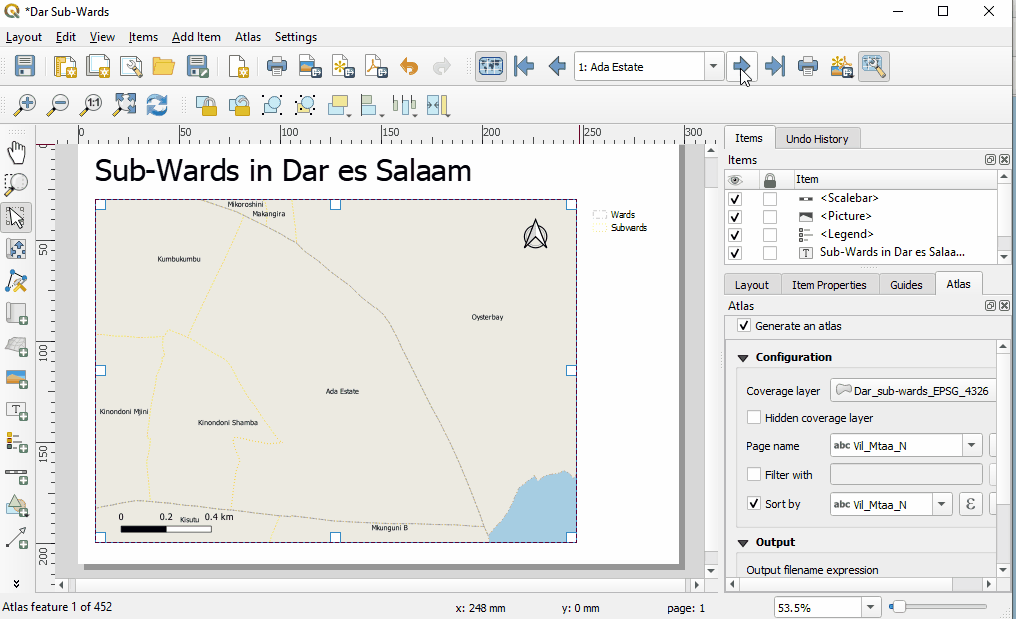Select the Legend item in list
Viewport: 1016px width, 619px height.
846,234
